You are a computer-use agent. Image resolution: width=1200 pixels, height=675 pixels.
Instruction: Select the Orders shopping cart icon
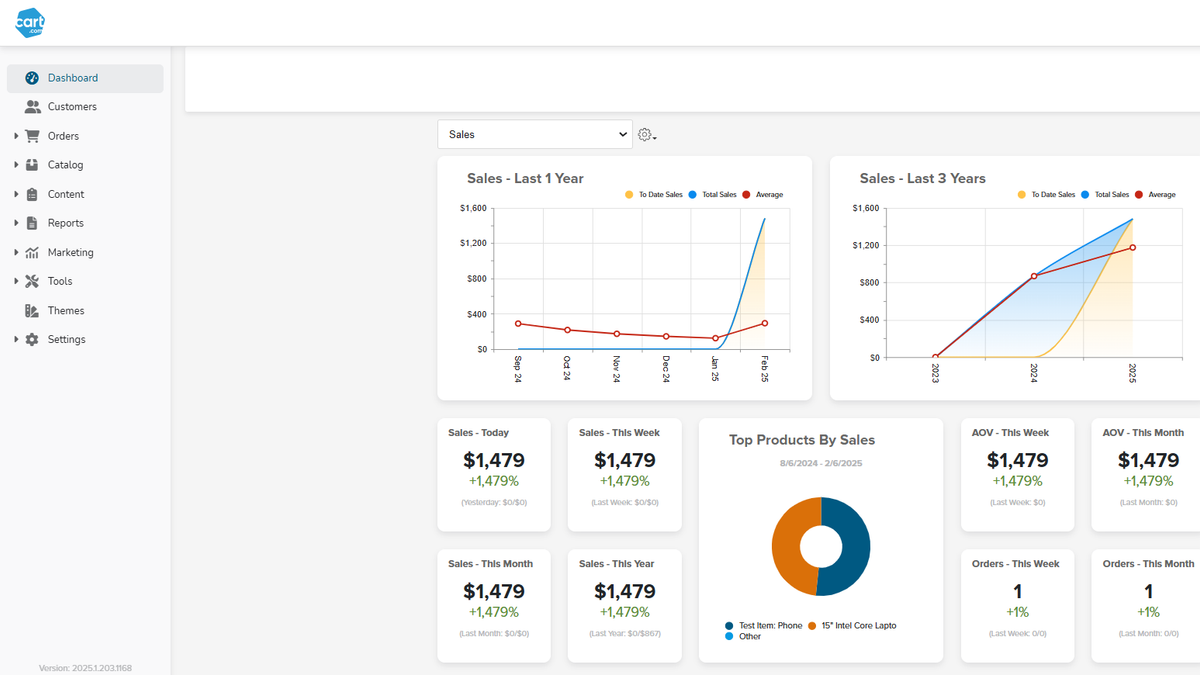(32, 136)
